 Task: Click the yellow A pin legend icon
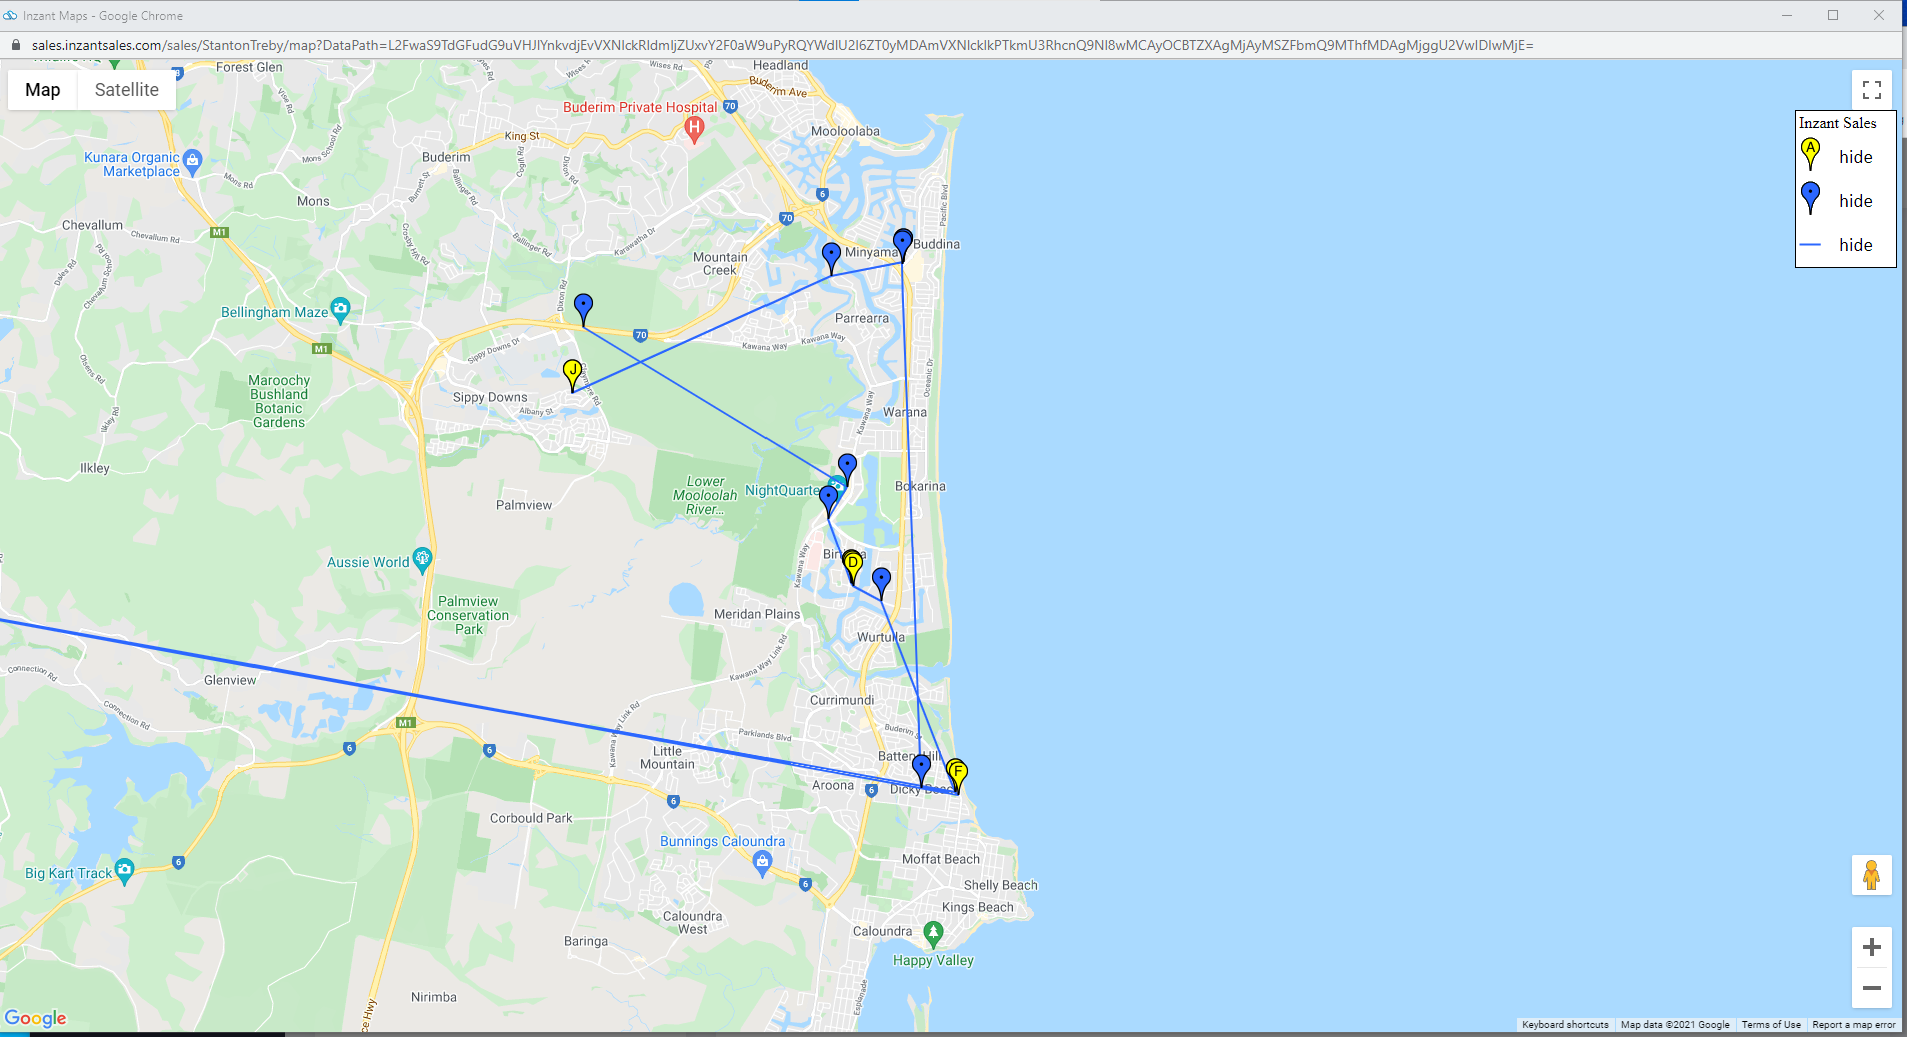[x=1810, y=154]
